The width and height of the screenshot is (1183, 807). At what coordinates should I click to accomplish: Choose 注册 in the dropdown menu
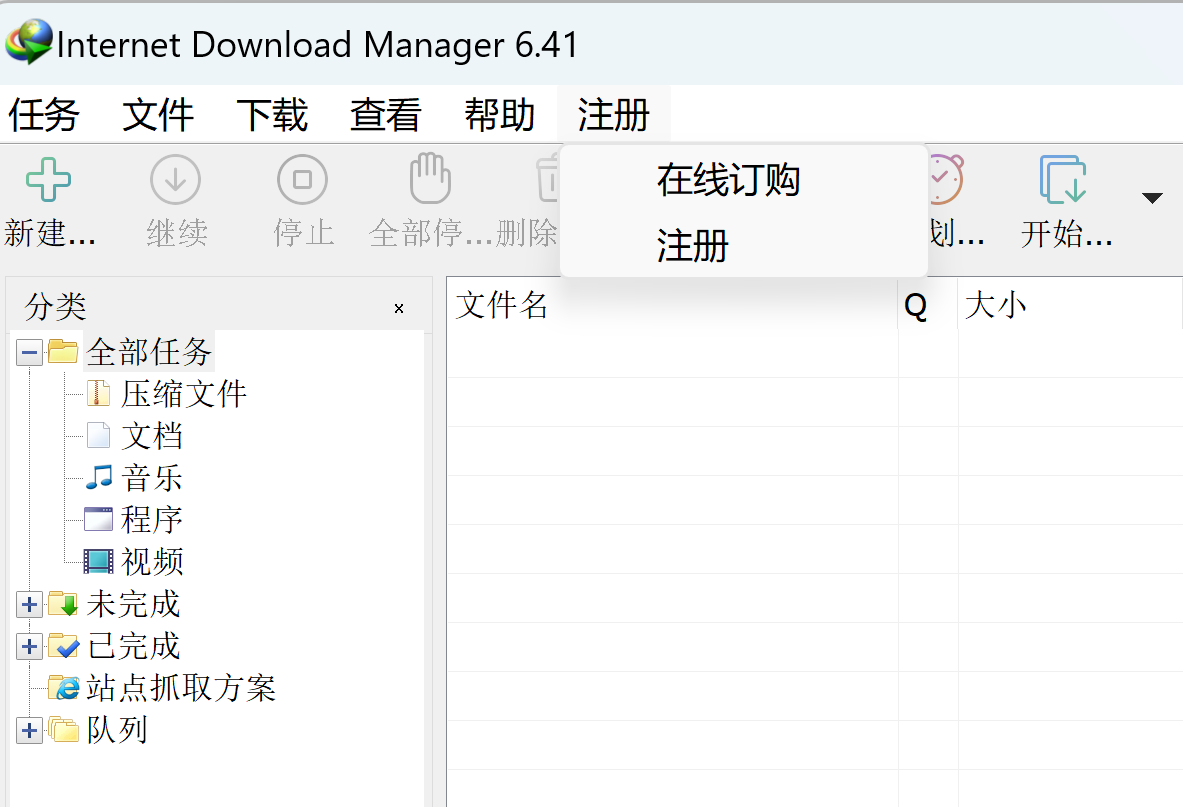tap(692, 246)
